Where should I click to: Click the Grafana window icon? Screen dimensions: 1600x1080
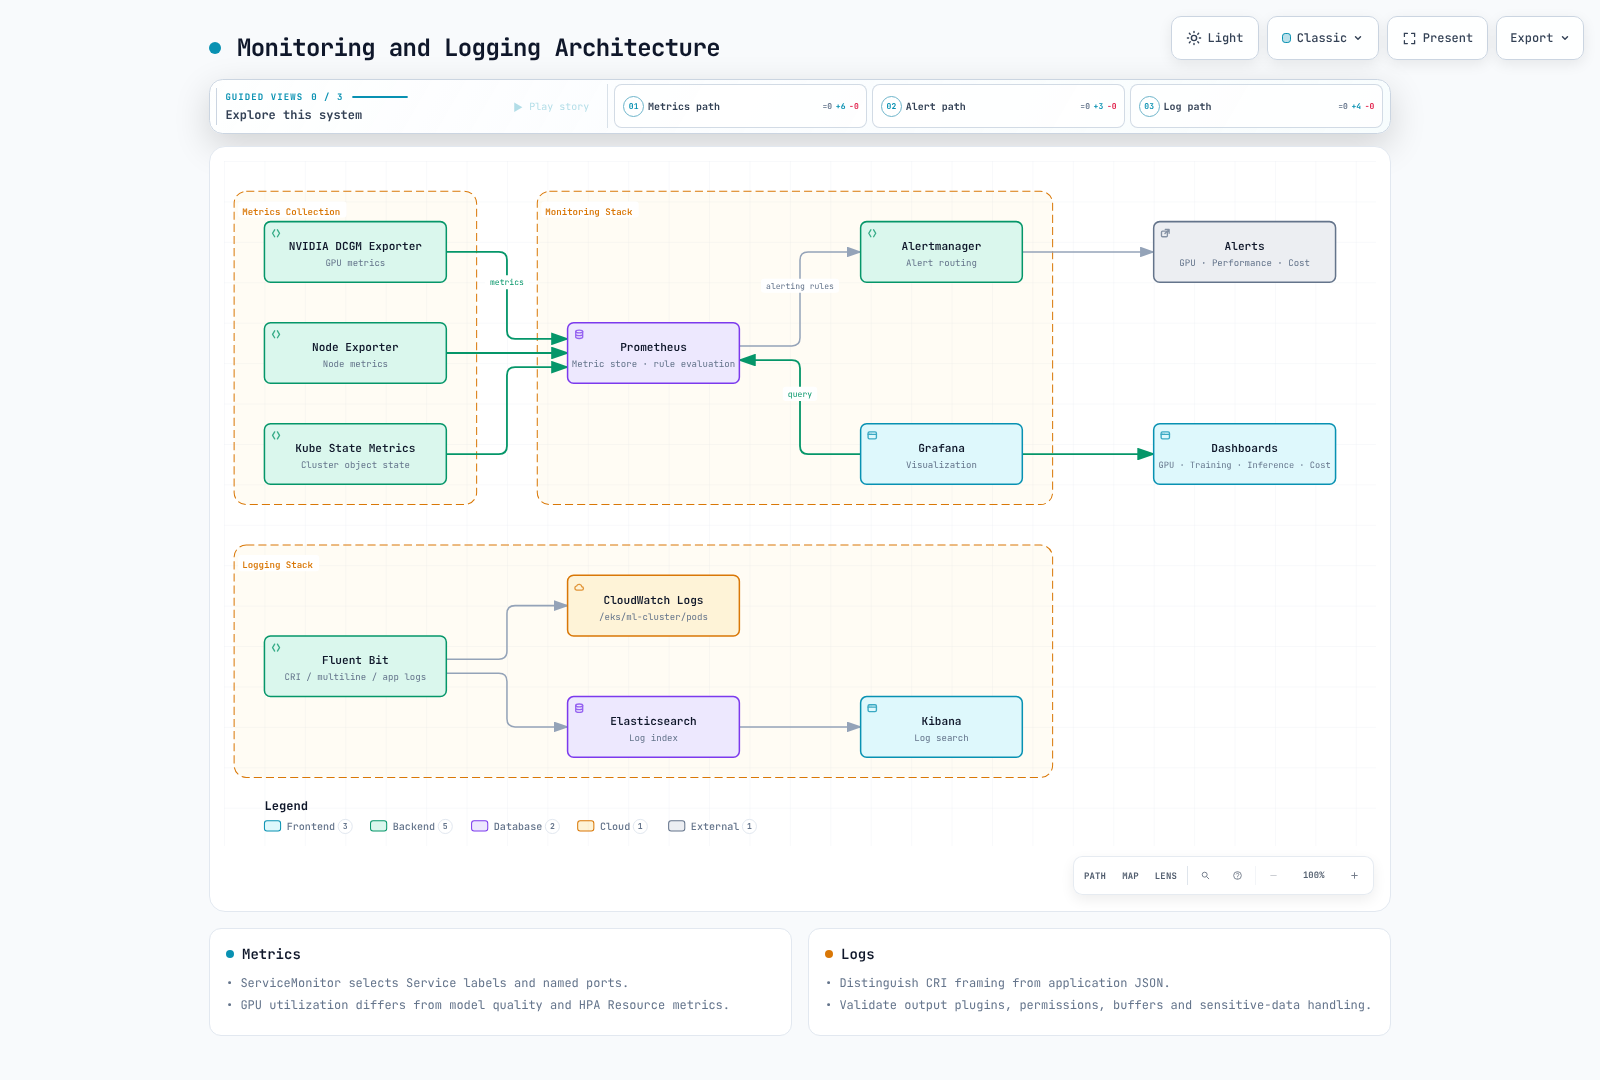tap(872, 435)
